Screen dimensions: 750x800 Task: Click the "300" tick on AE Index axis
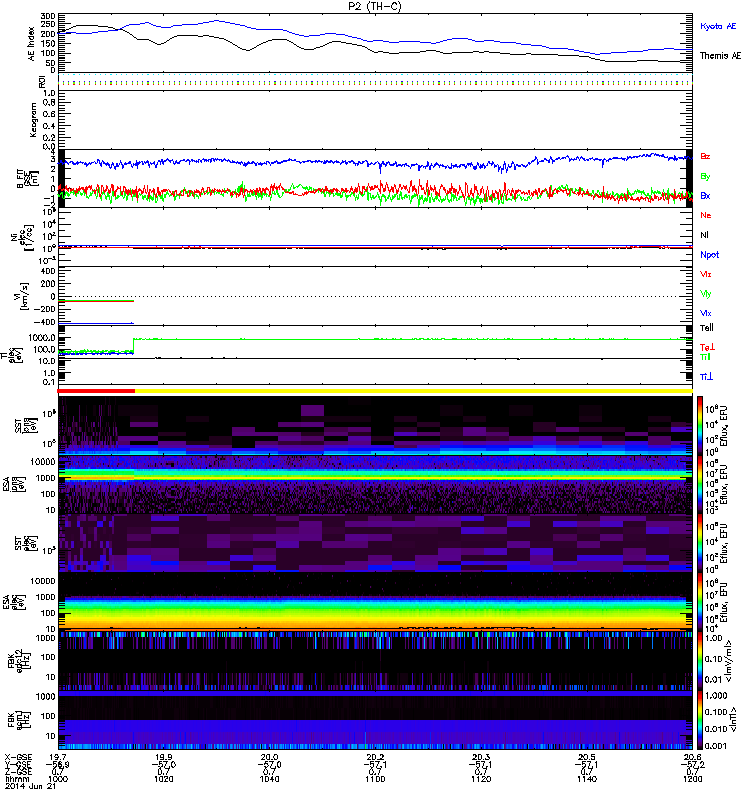[48, 17]
